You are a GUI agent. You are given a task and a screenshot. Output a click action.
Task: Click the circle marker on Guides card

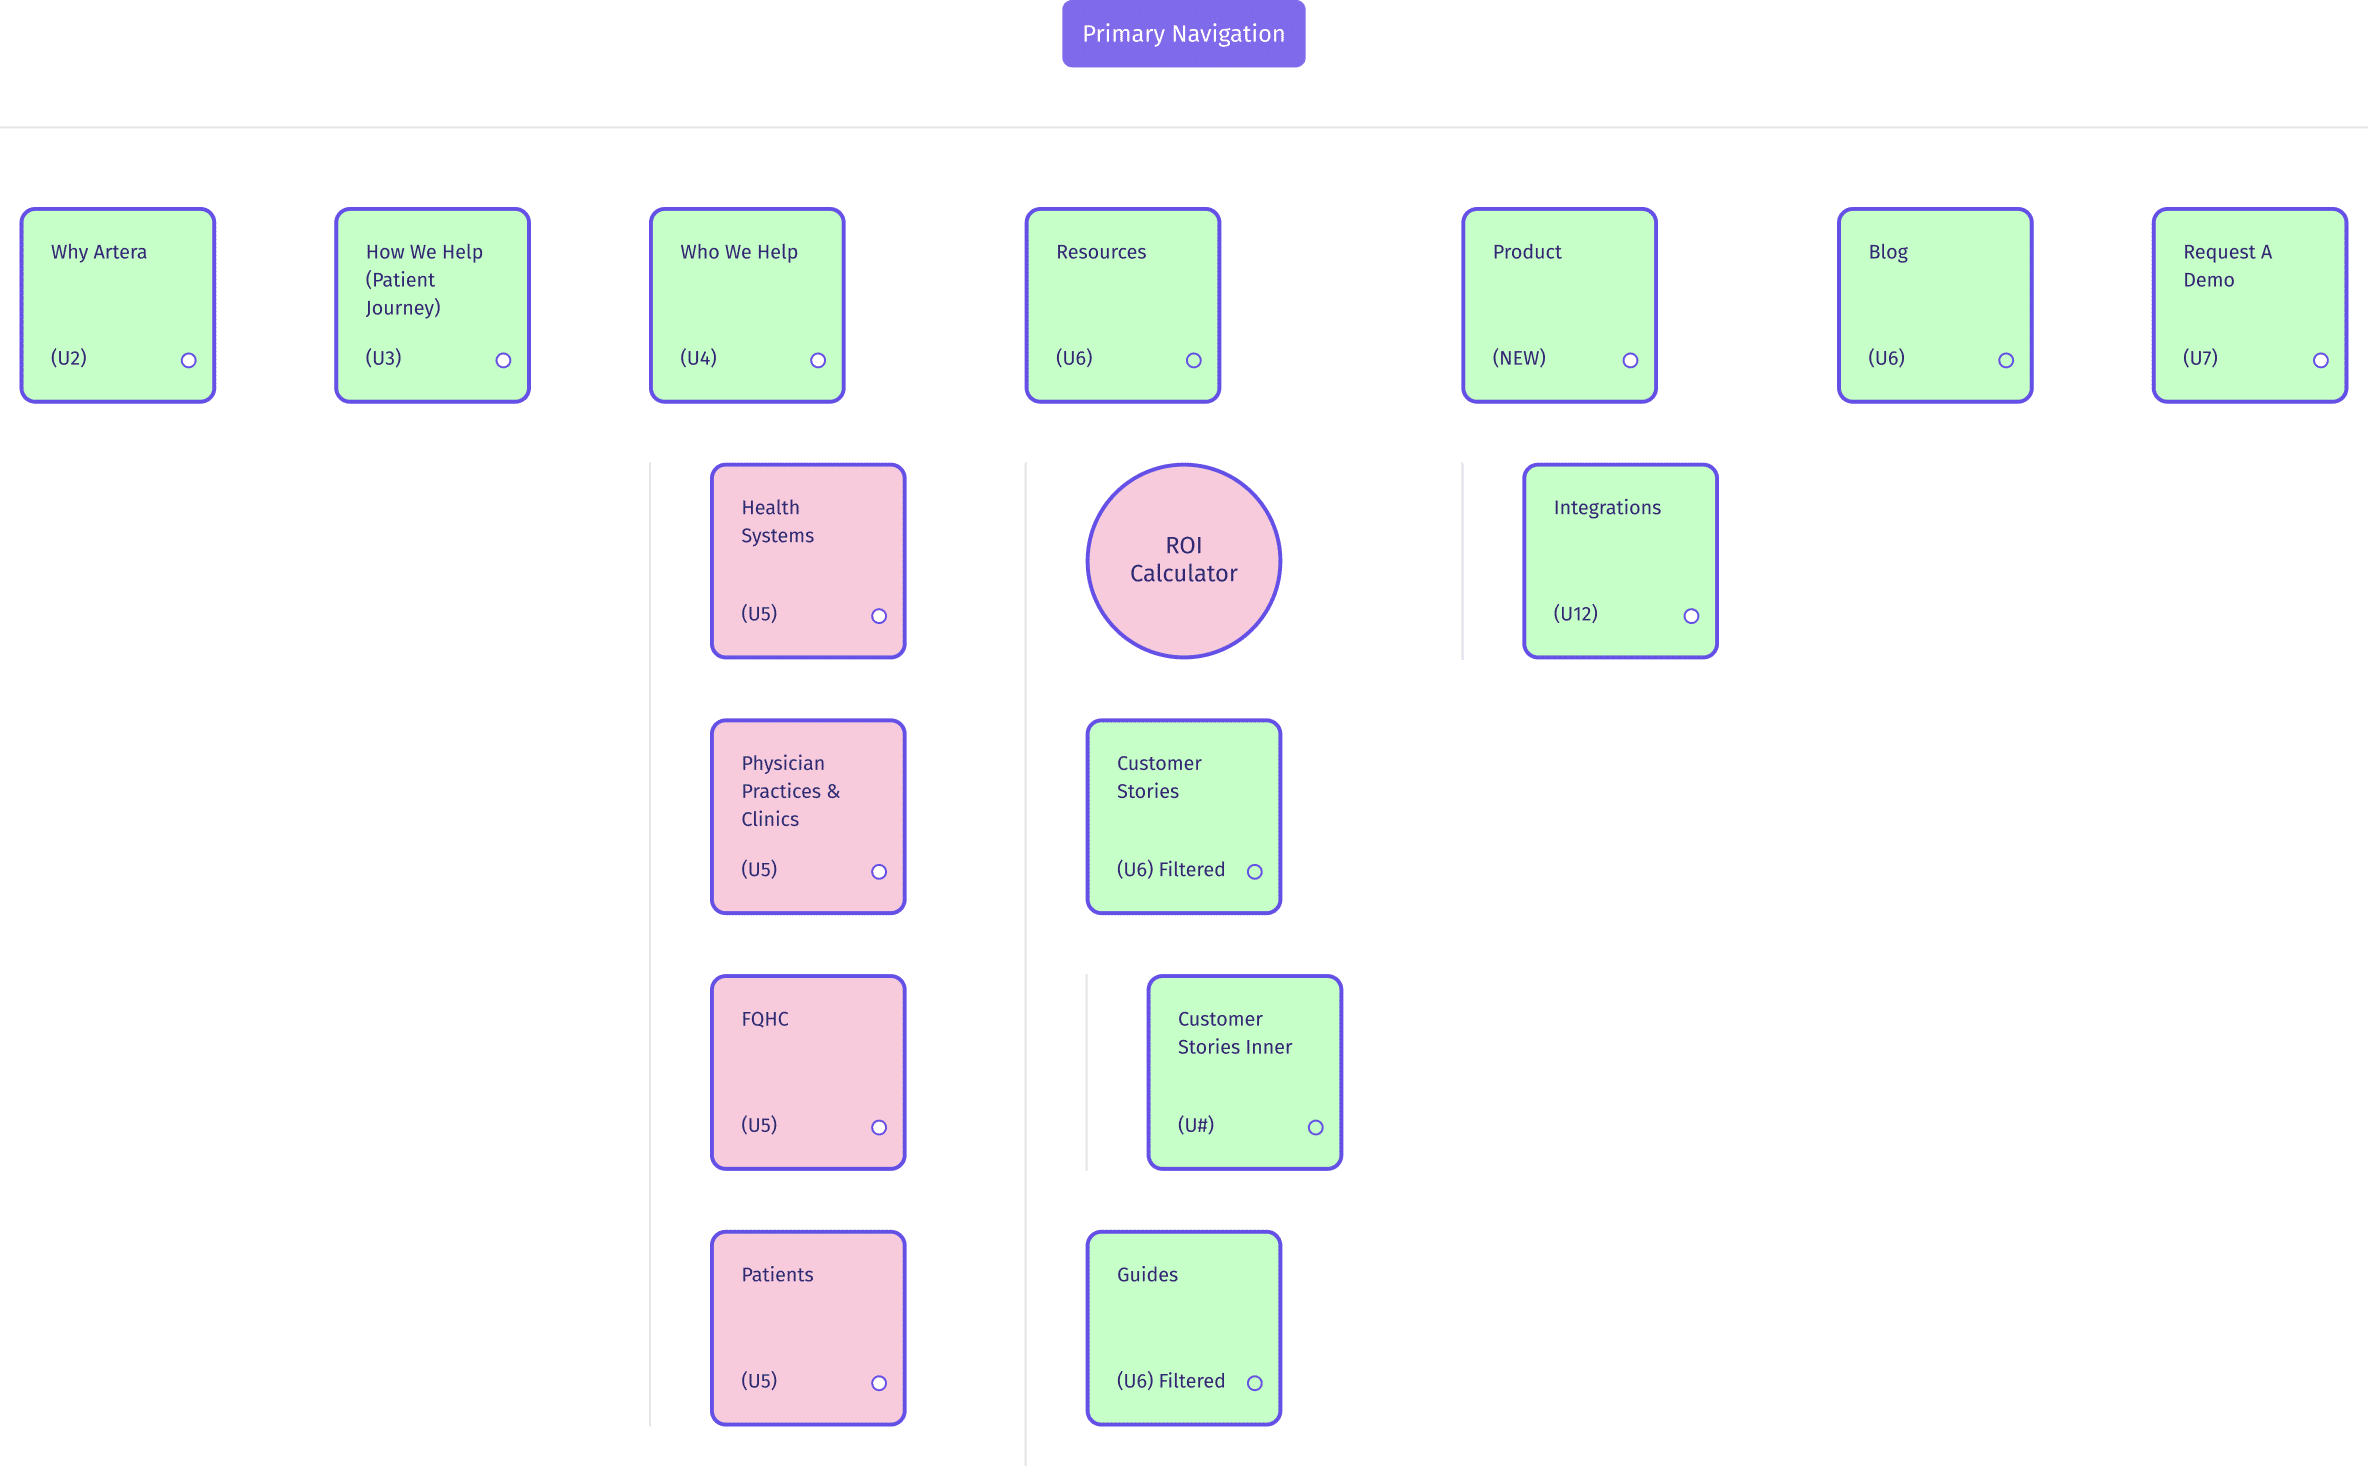pos(1255,1383)
